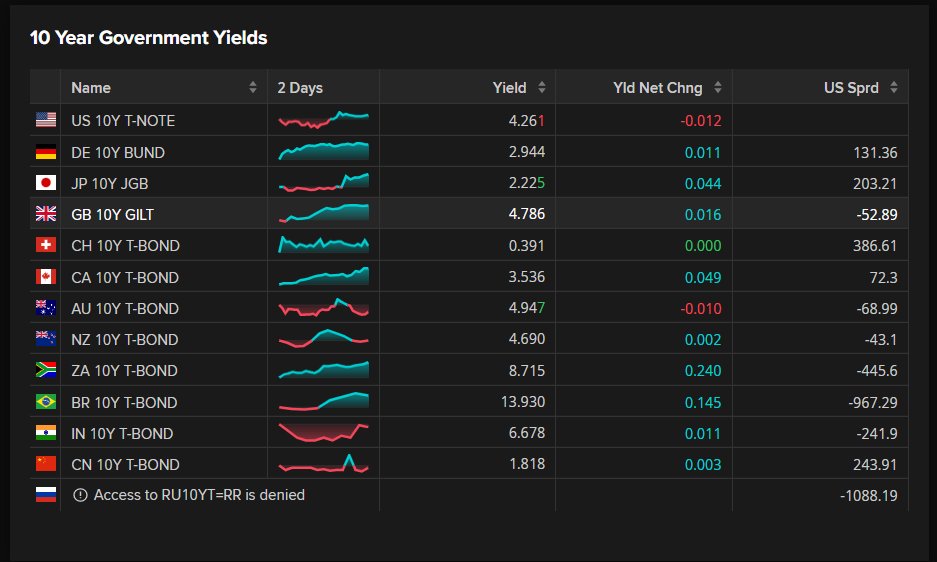Open the US 10Y T-NOTE row
937x562 pixels.
pyautogui.click(x=469, y=120)
